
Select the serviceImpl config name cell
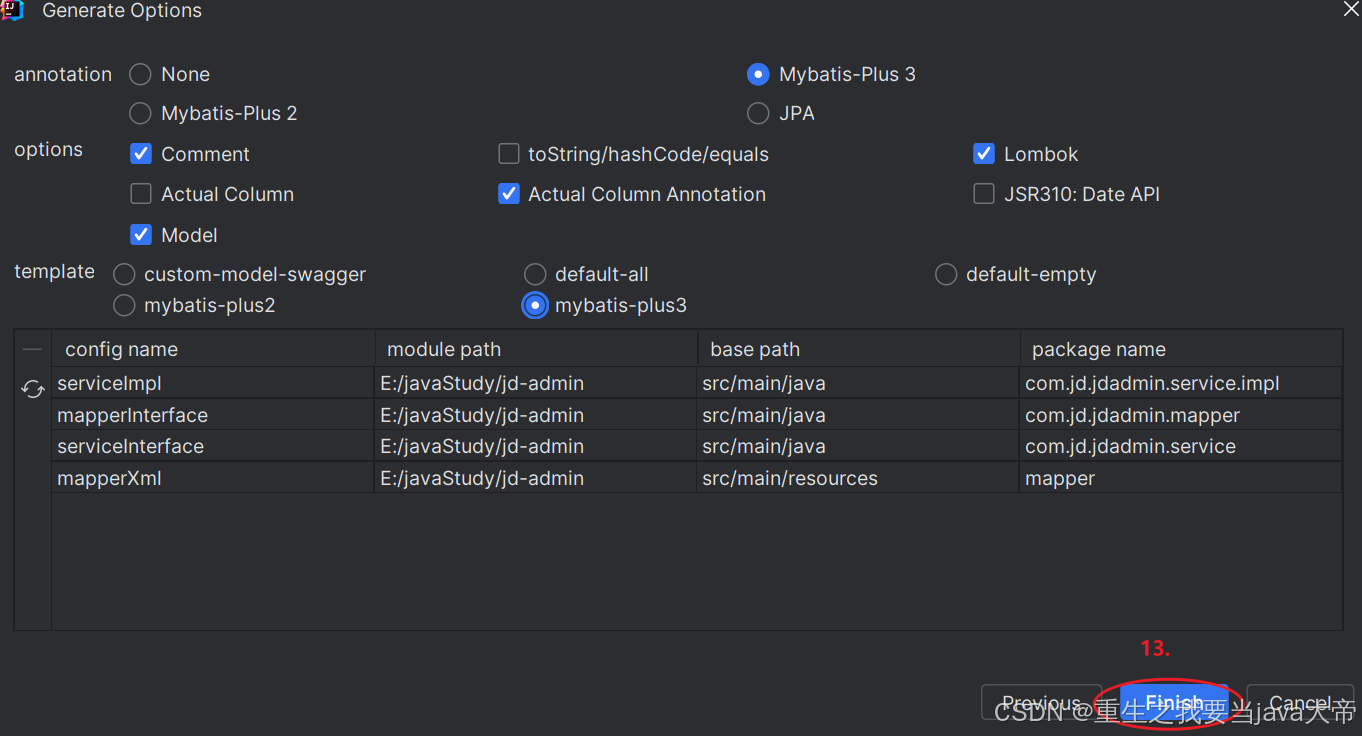click(213, 383)
